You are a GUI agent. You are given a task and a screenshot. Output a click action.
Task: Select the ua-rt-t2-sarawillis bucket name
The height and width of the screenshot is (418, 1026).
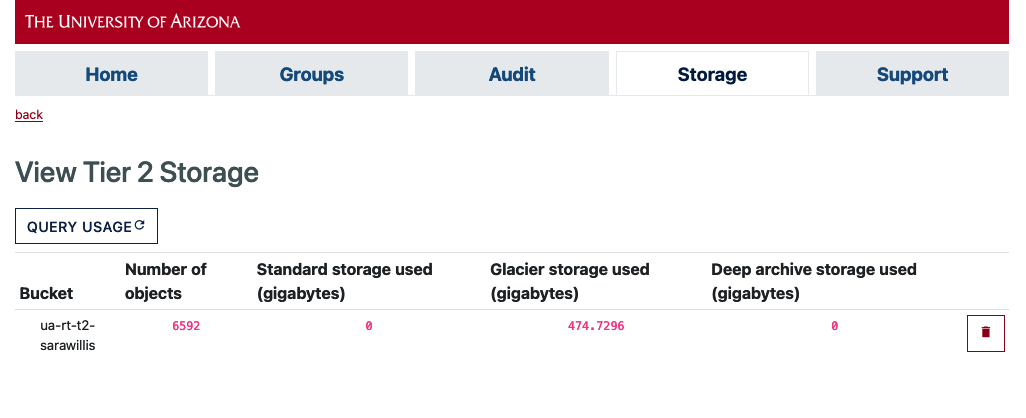pos(68,336)
